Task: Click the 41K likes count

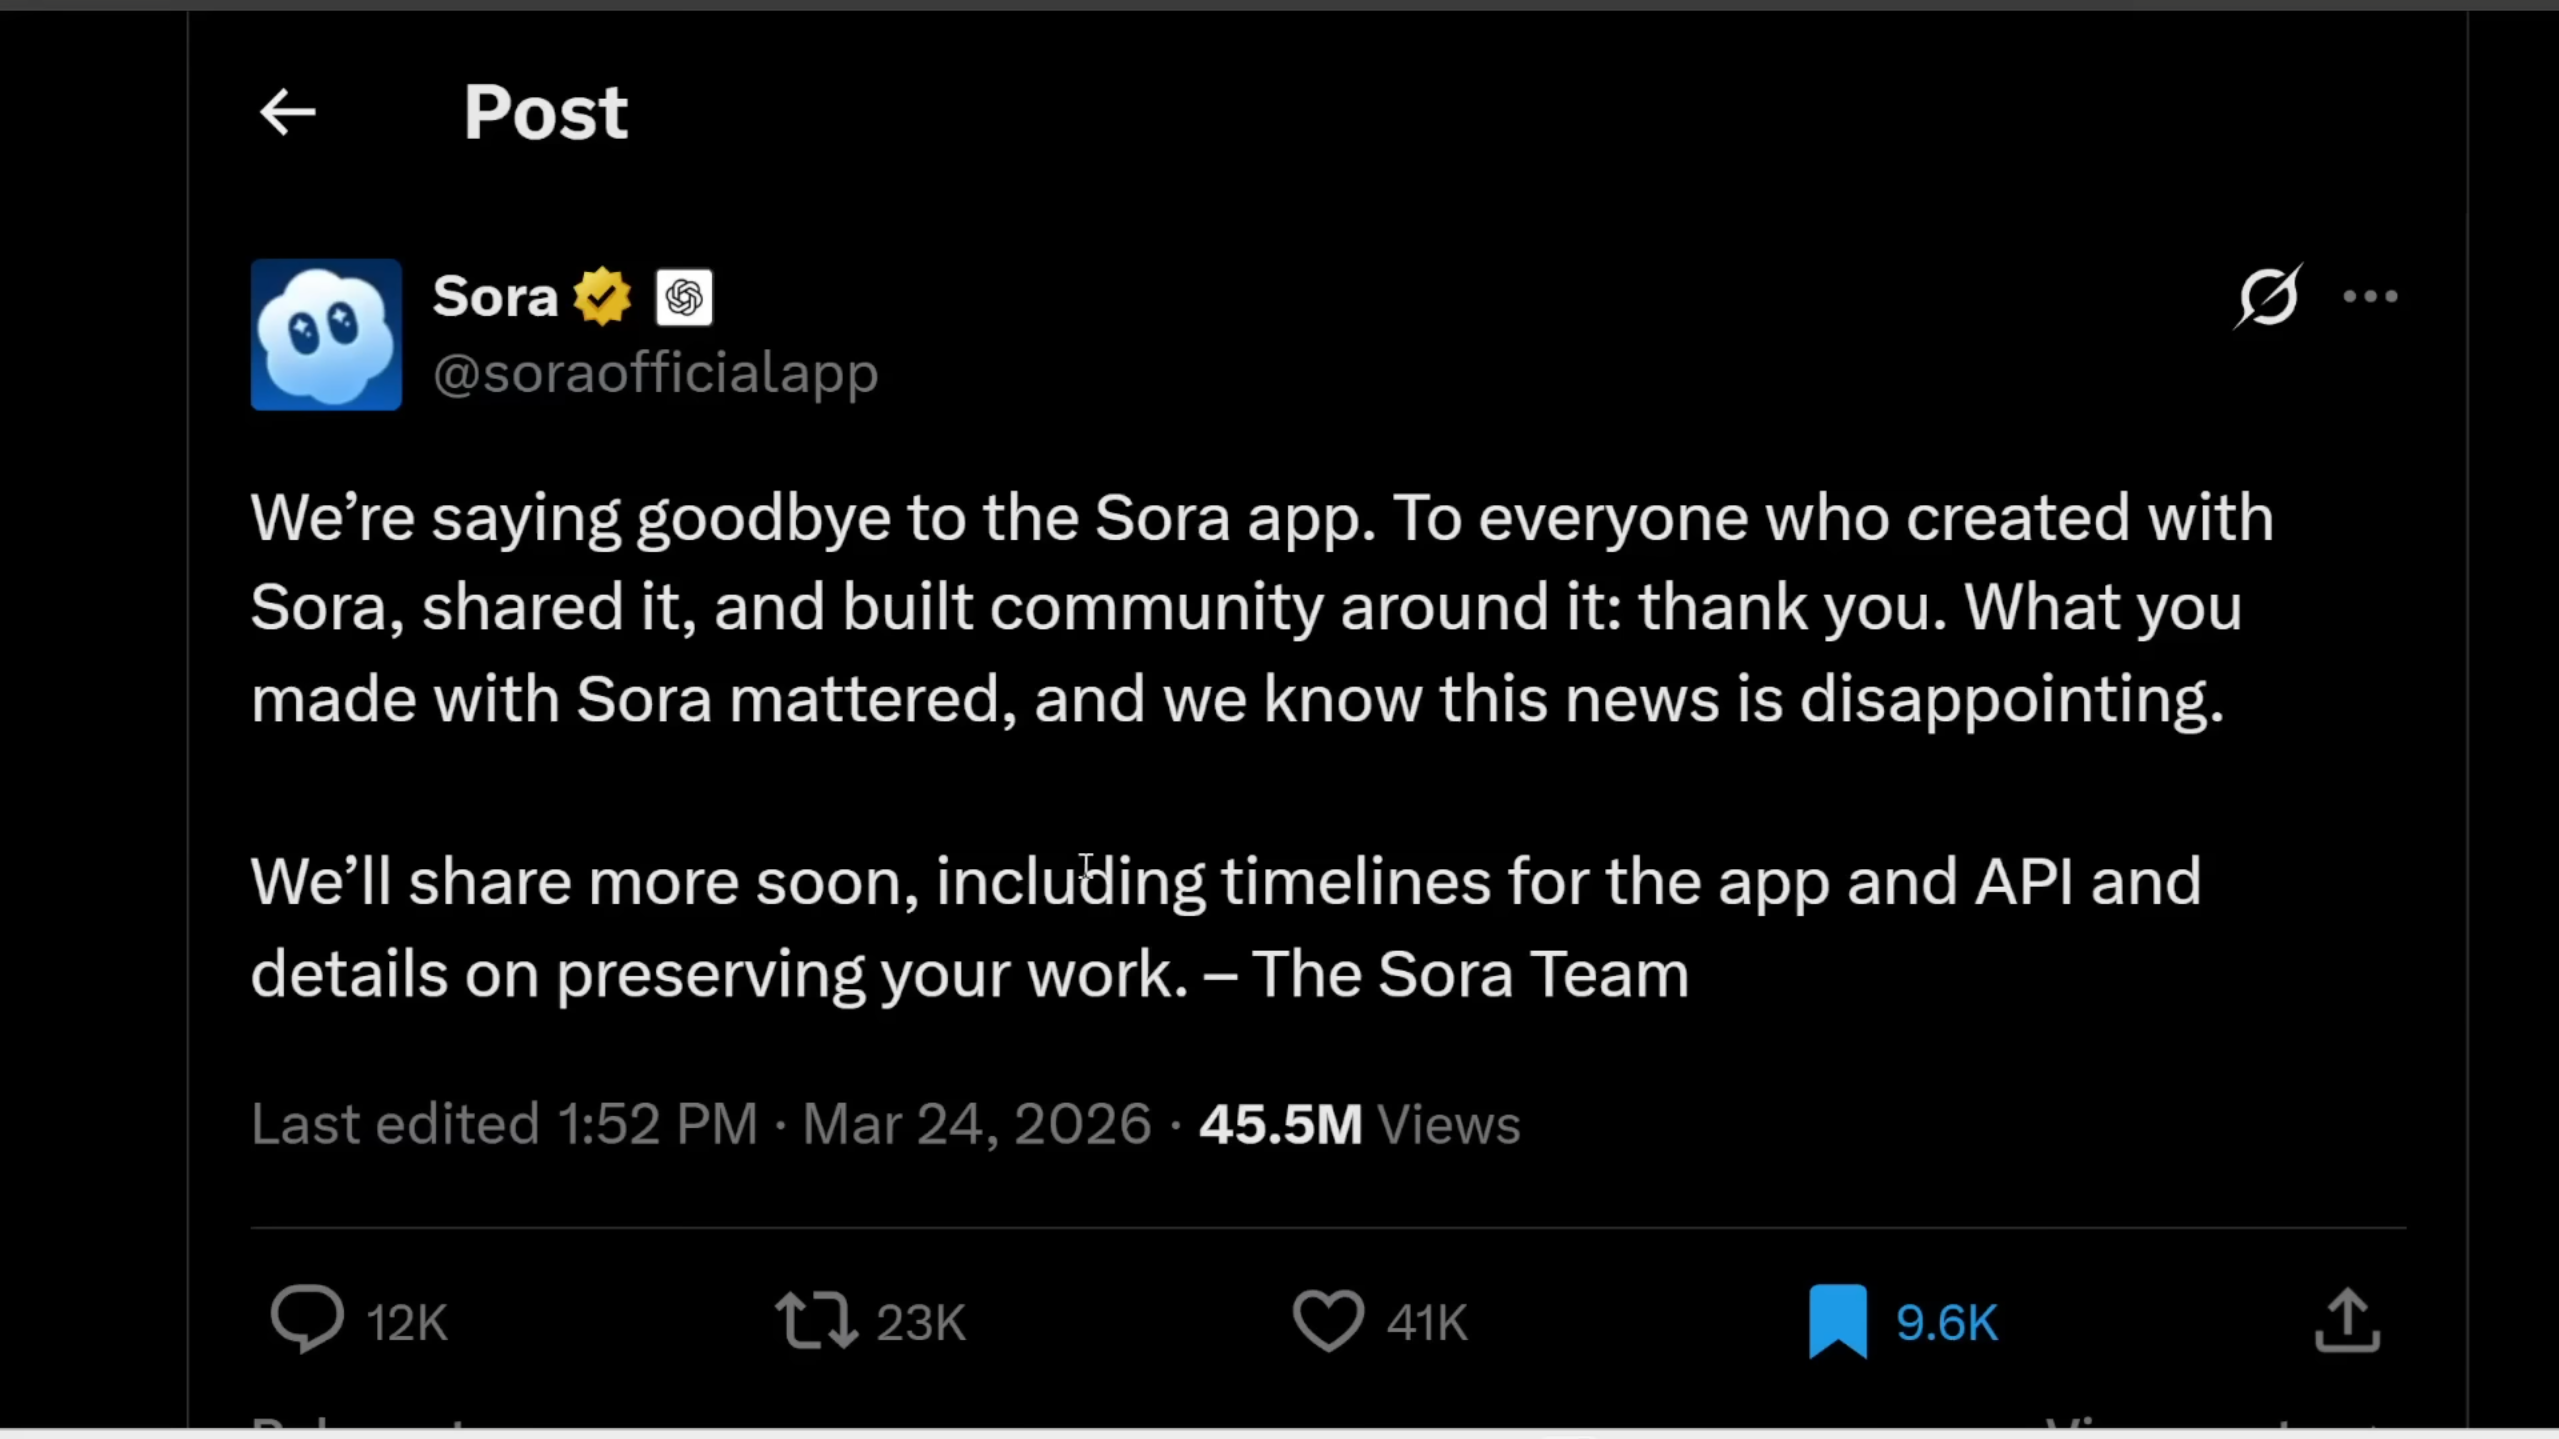Action: point(1427,1322)
